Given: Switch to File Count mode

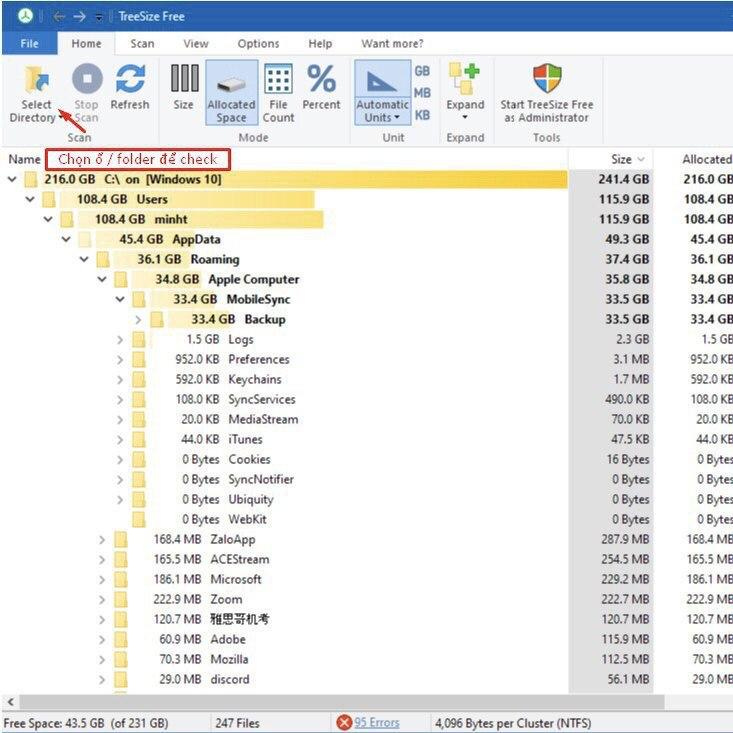Looking at the screenshot, I should pyautogui.click(x=278, y=93).
